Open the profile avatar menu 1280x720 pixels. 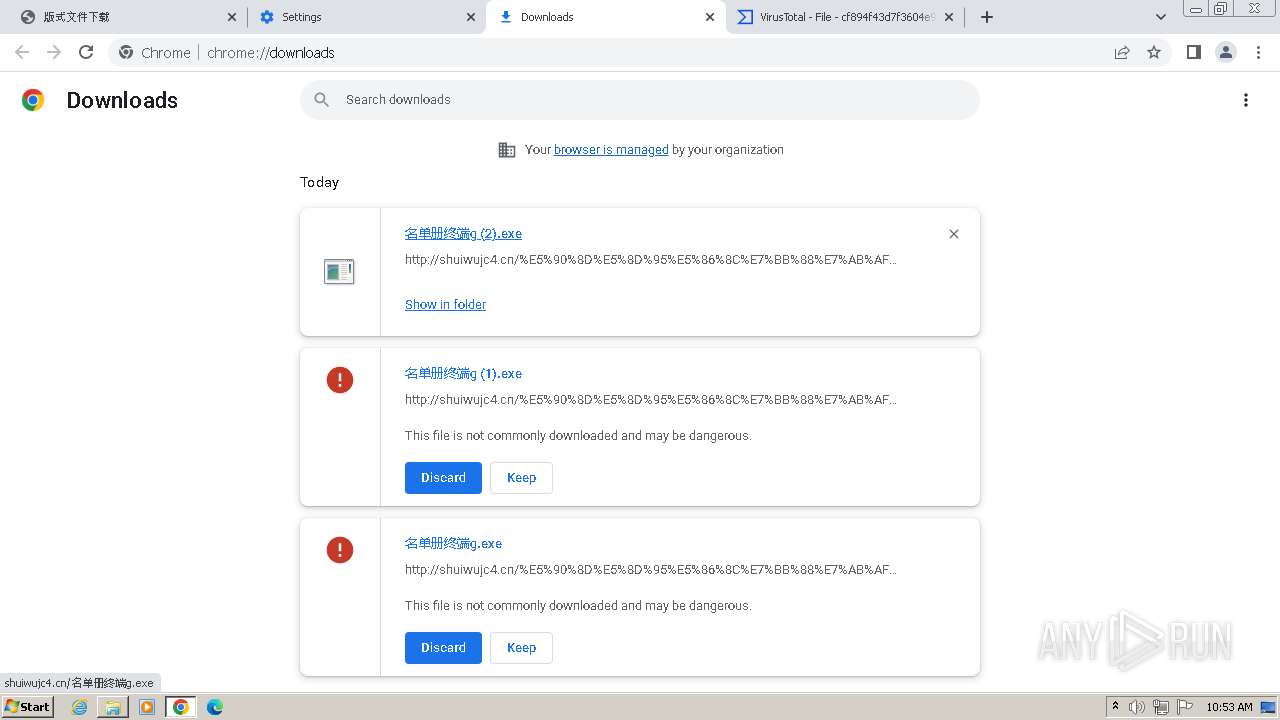pyautogui.click(x=1225, y=52)
